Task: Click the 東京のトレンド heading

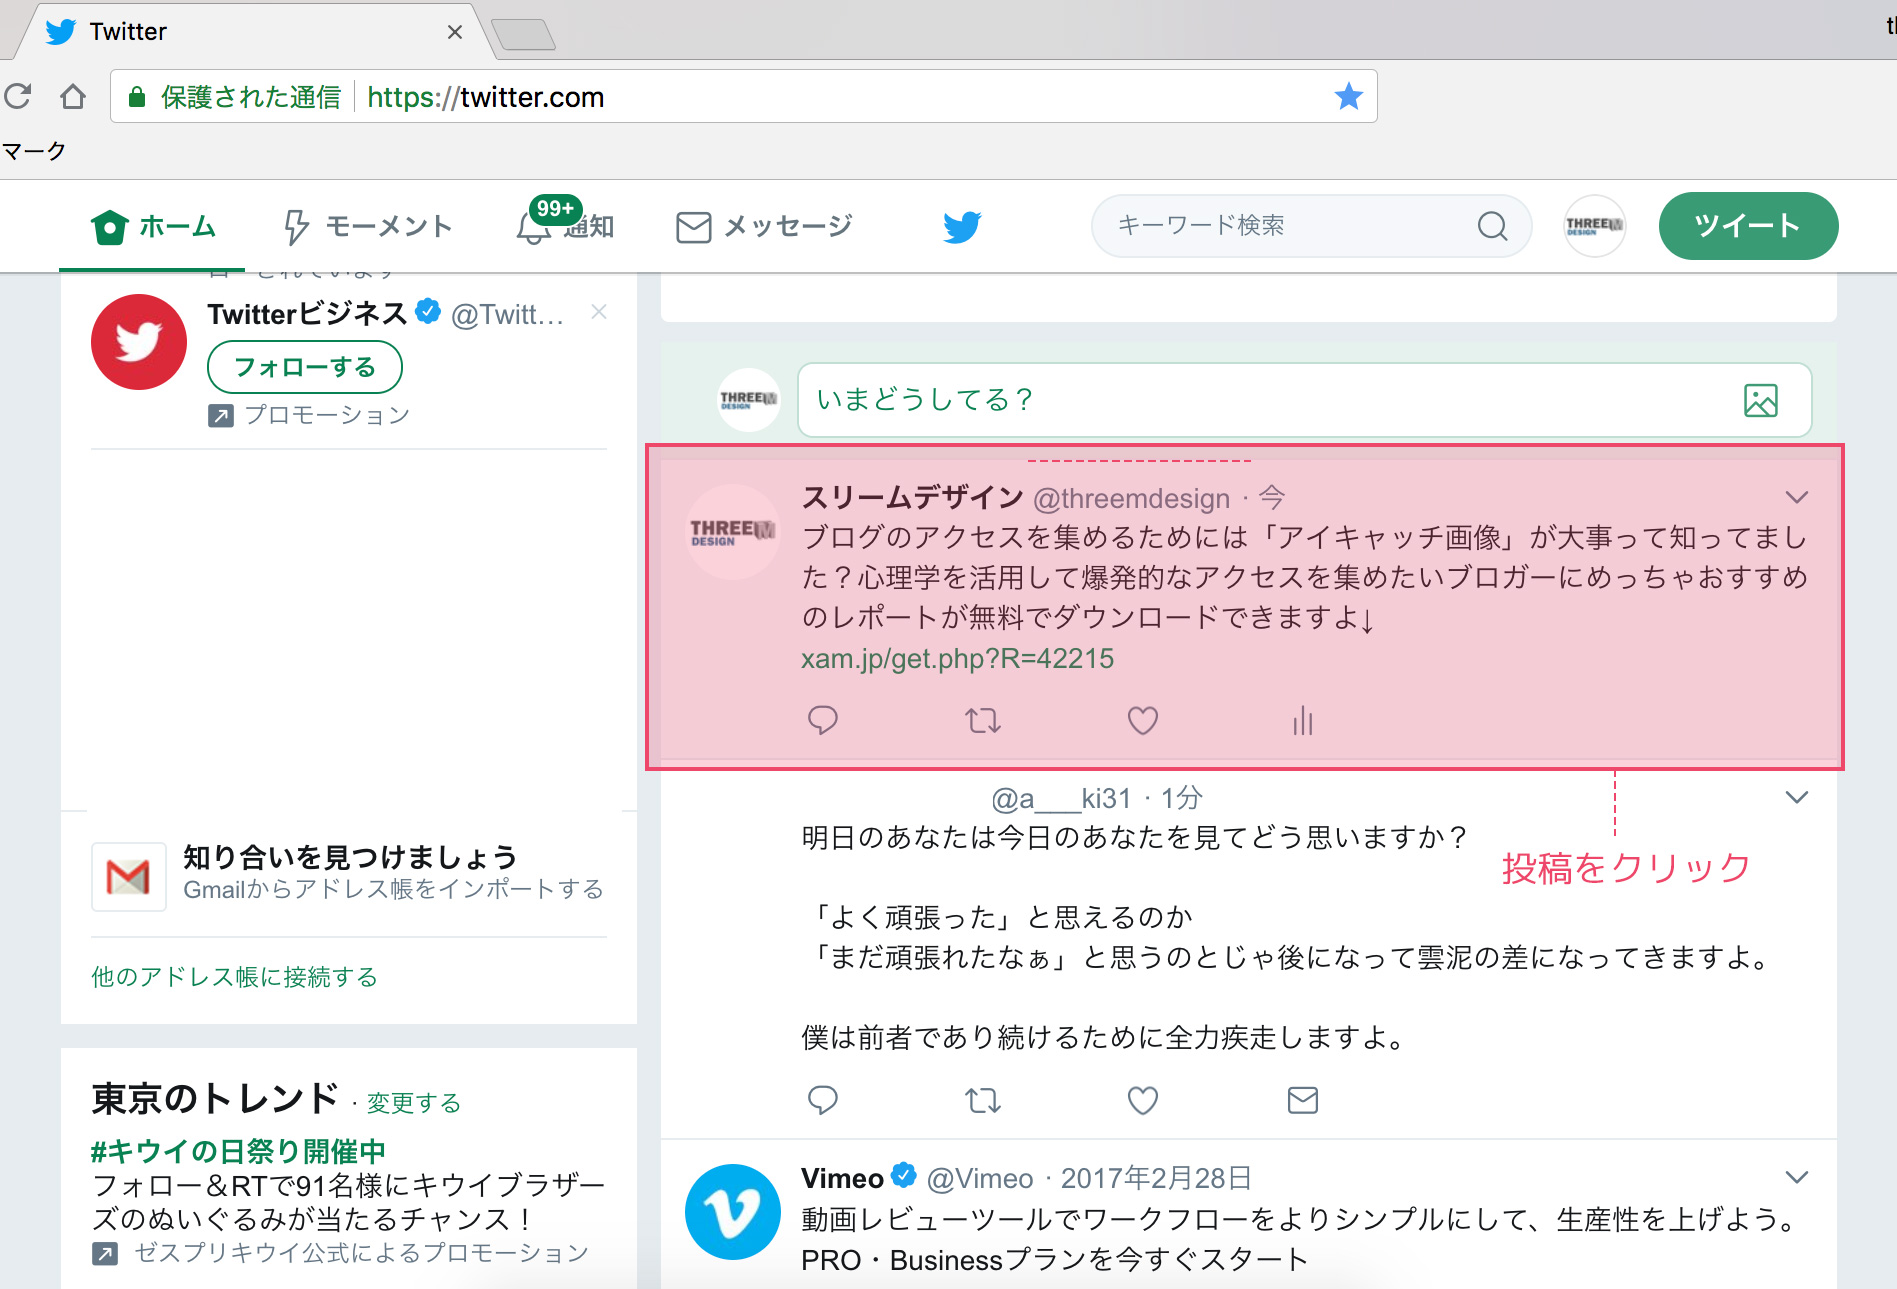Action: pos(215,1098)
